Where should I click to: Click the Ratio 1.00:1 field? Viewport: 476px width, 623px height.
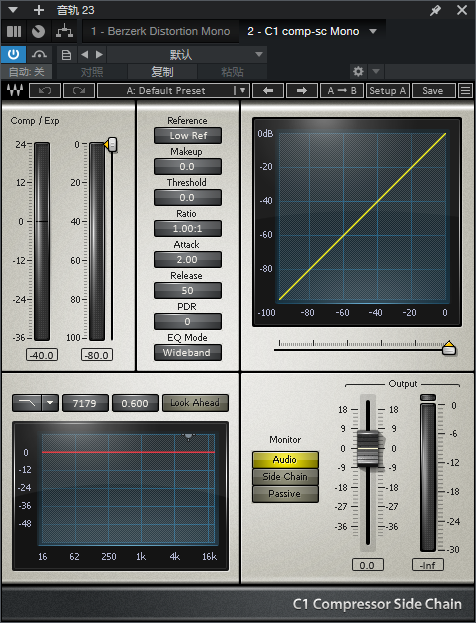pyautogui.click(x=188, y=228)
